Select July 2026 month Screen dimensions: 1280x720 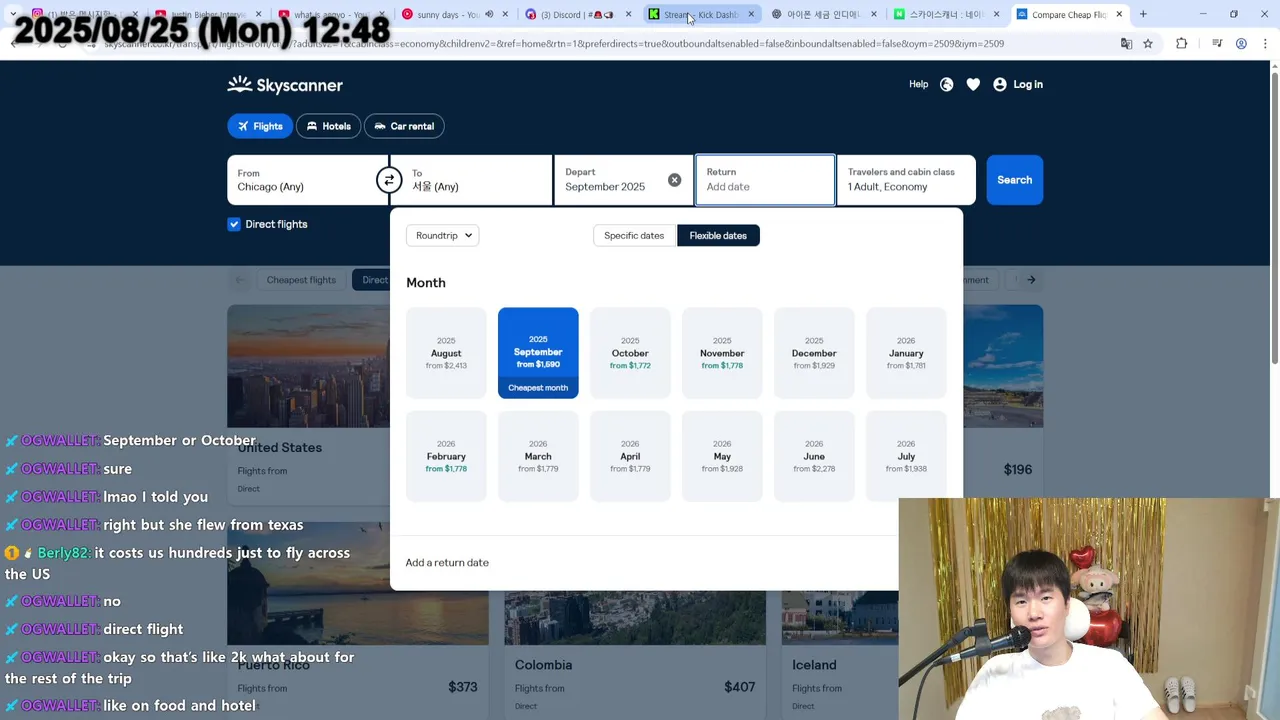(x=906, y=456)
